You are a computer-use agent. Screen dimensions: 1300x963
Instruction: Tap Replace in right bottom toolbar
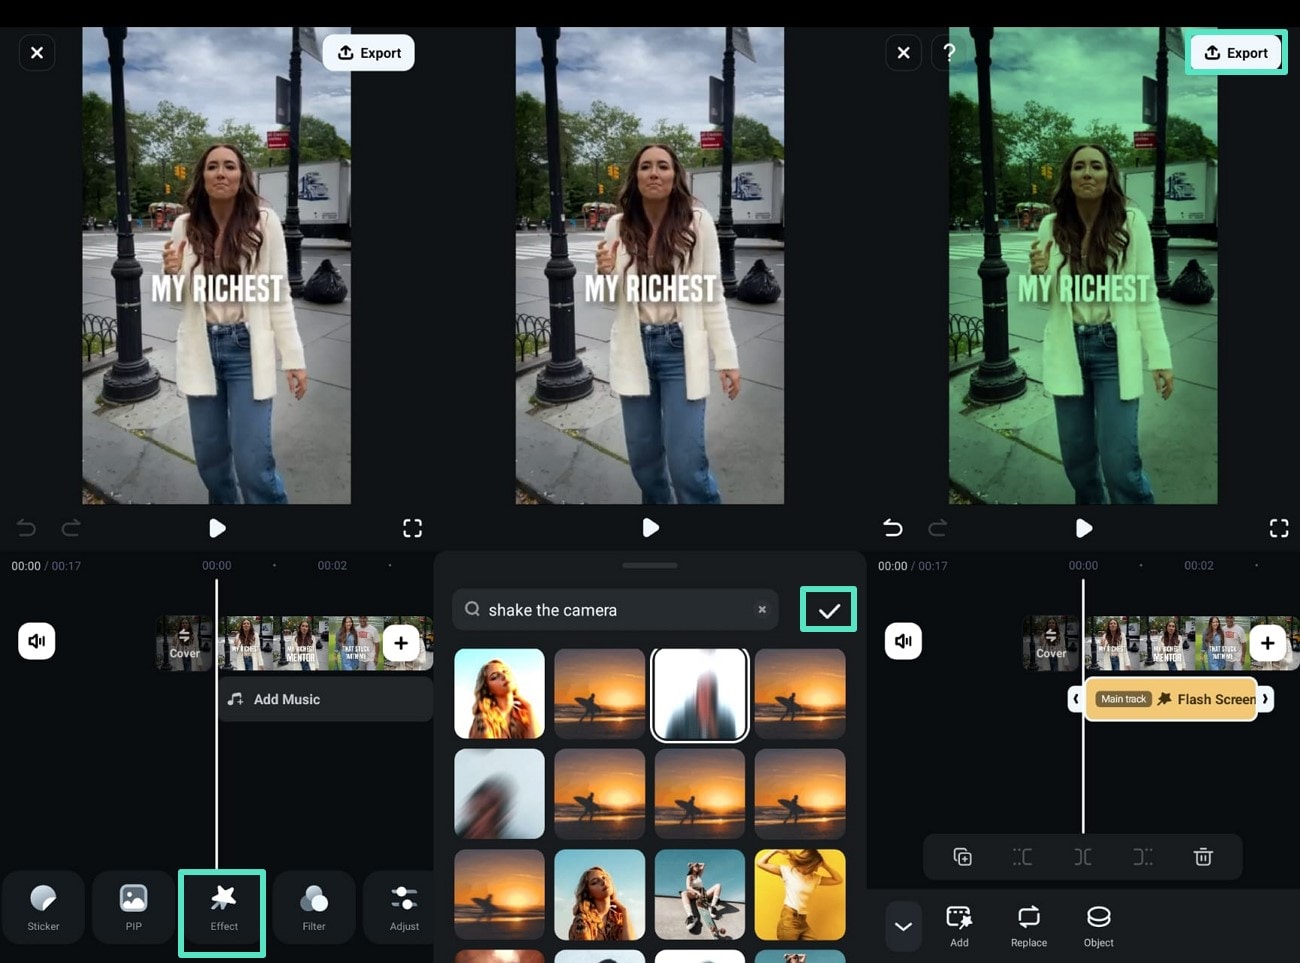(1029, 926)
